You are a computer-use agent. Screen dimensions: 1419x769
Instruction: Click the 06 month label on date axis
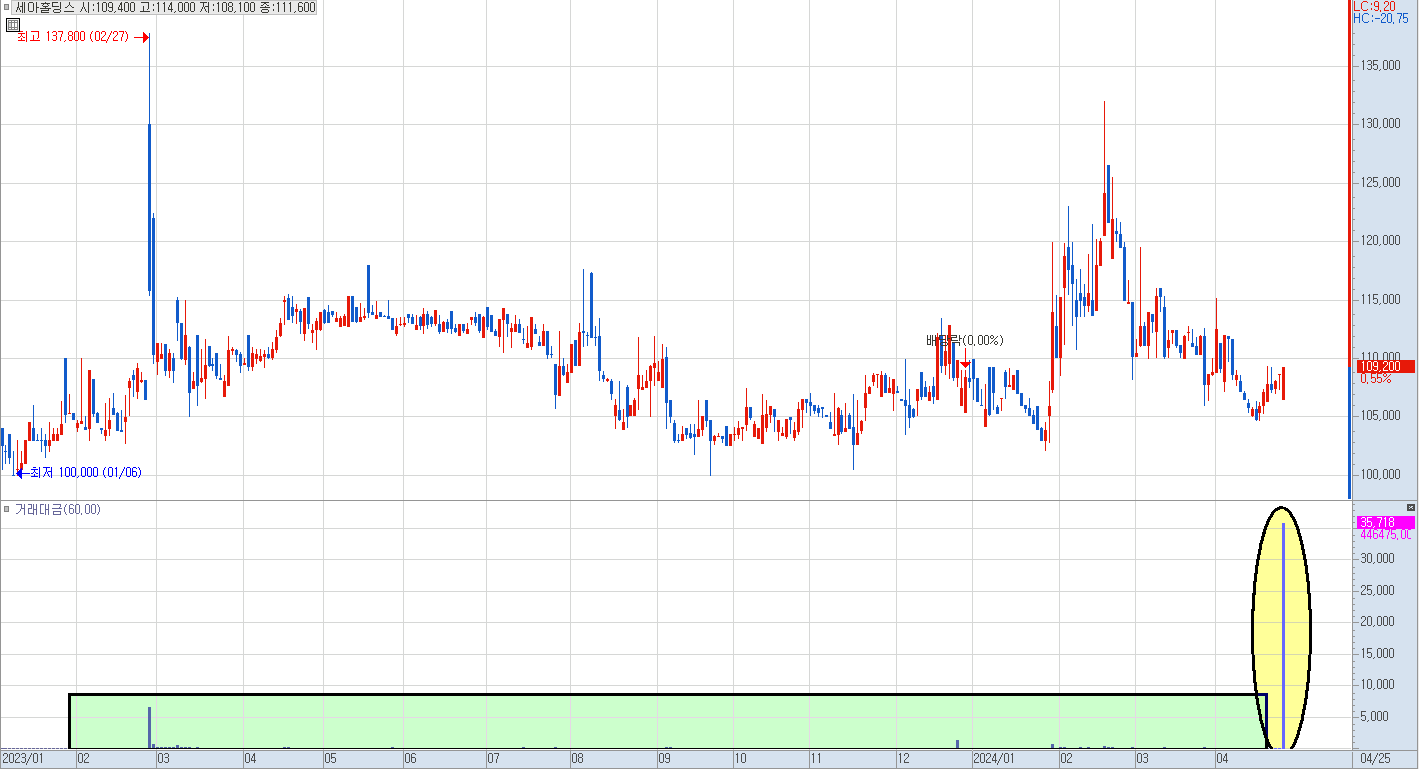(x=410, y=760)
